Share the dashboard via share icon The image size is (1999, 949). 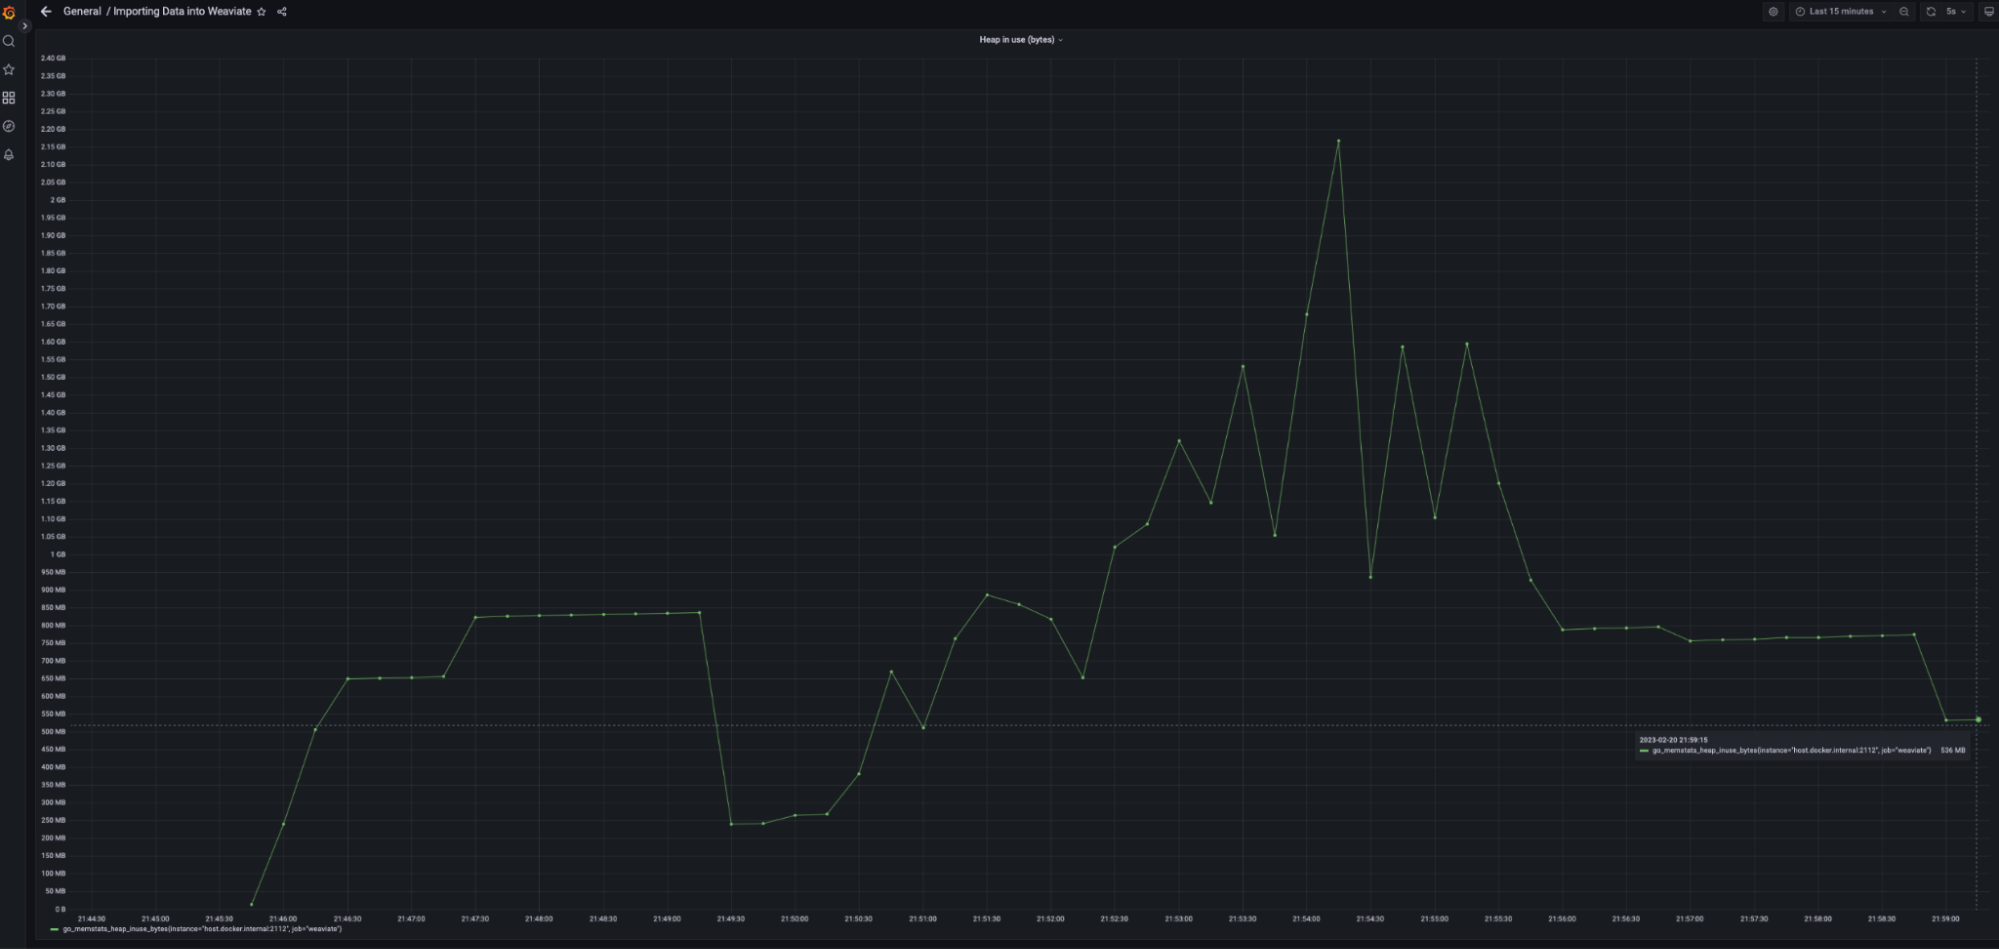click(282, 12)
